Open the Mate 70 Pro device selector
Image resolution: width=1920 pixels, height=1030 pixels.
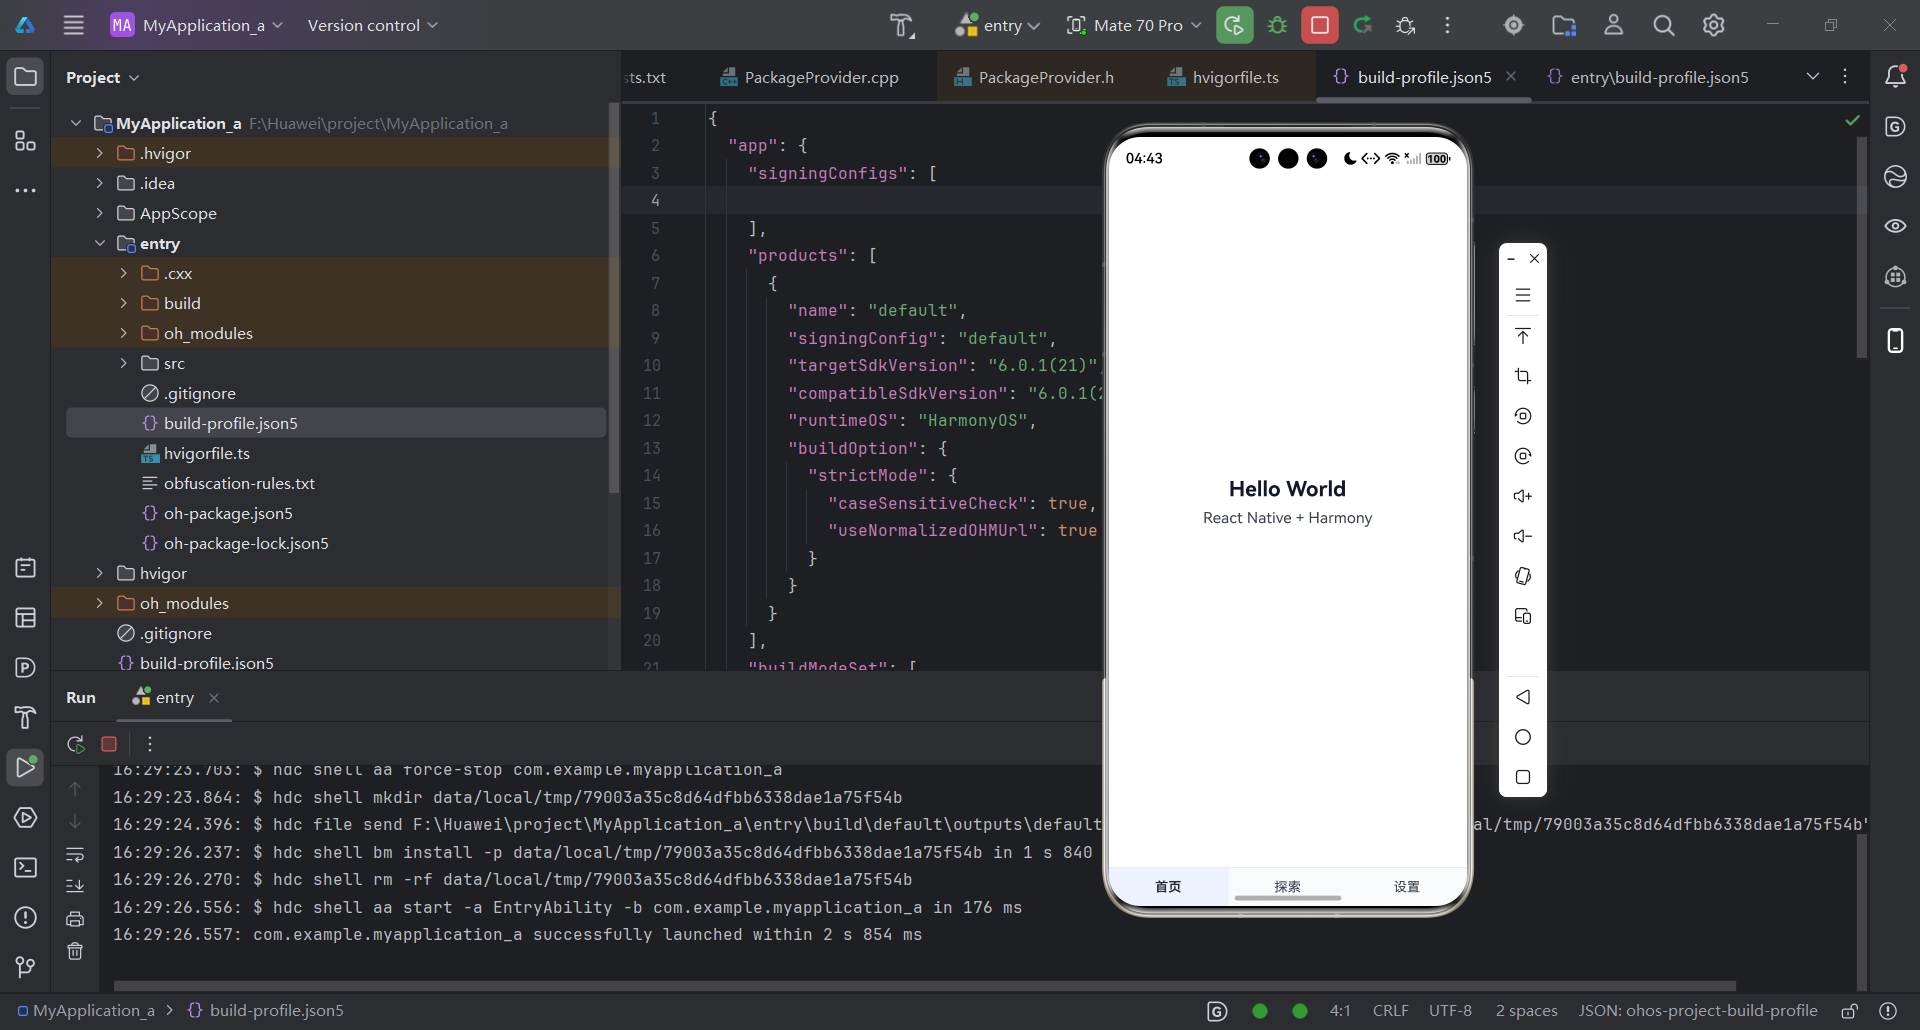(x=1133, y=25)
